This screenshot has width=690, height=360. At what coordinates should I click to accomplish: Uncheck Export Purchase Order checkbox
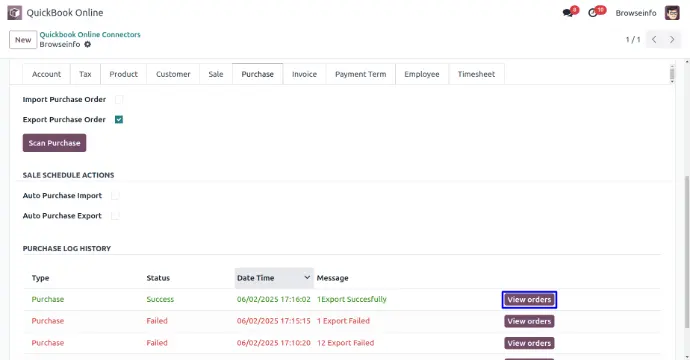point(119,119)
